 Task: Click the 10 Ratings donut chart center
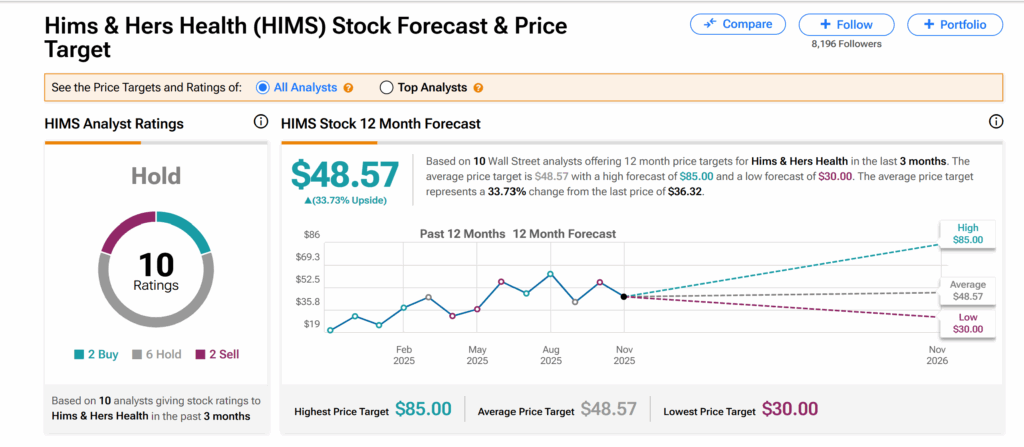click(153, 271)
